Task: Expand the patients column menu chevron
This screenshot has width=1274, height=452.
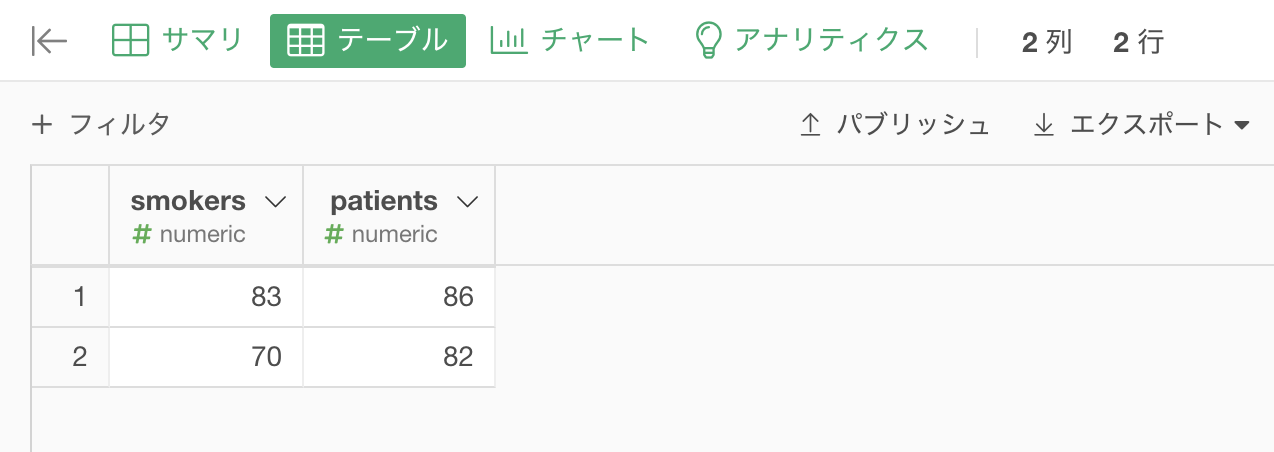Action: 467,202
